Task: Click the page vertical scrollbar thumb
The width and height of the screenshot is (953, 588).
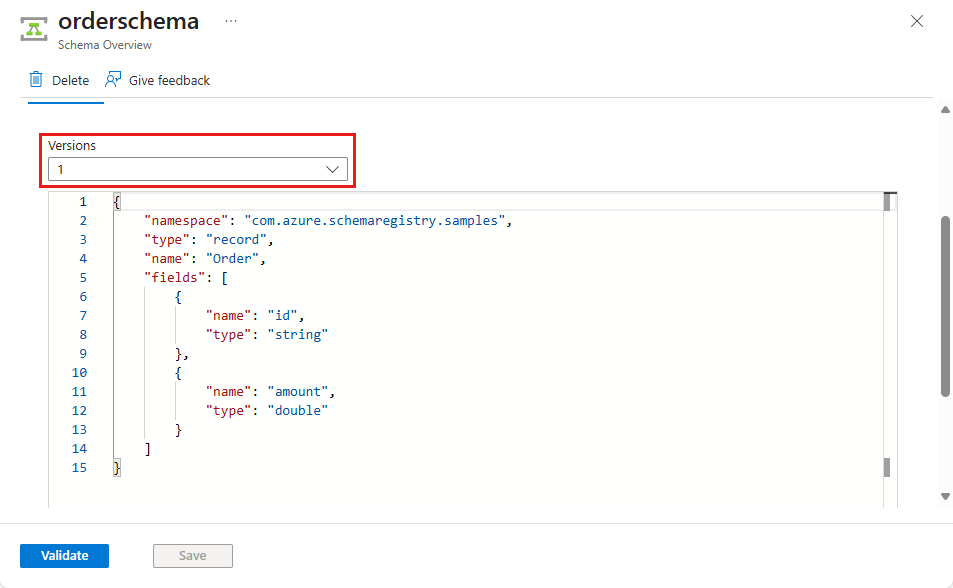Action: (945, 305)
